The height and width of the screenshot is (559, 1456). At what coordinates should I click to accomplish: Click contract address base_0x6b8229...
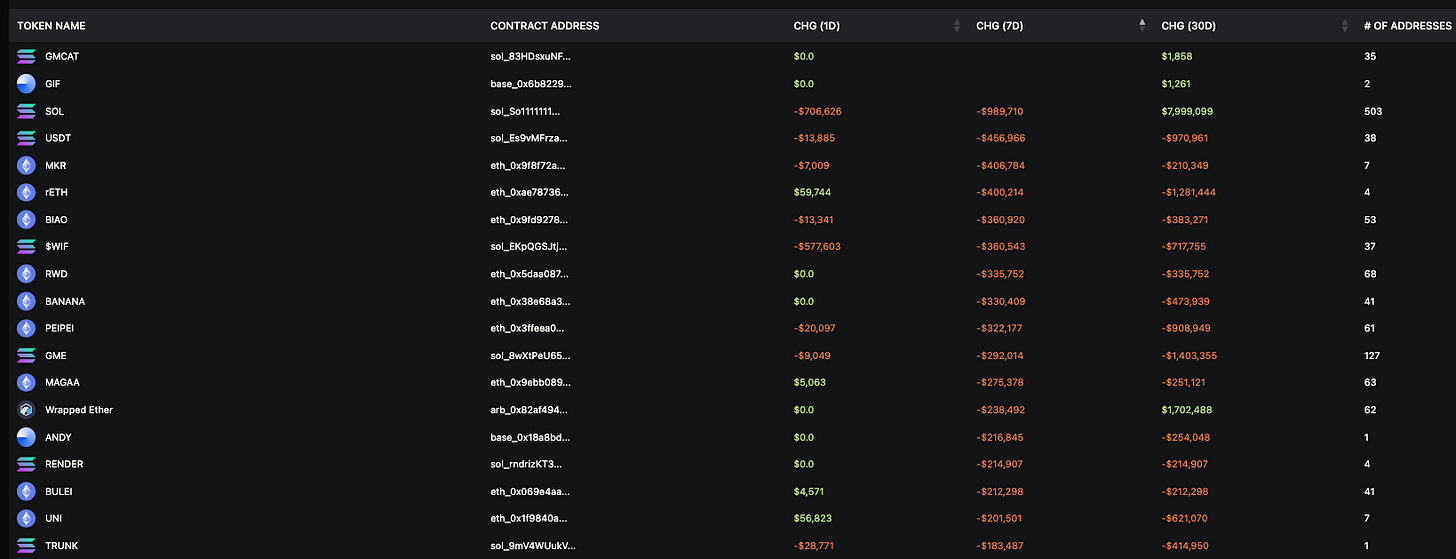(531, 84)
